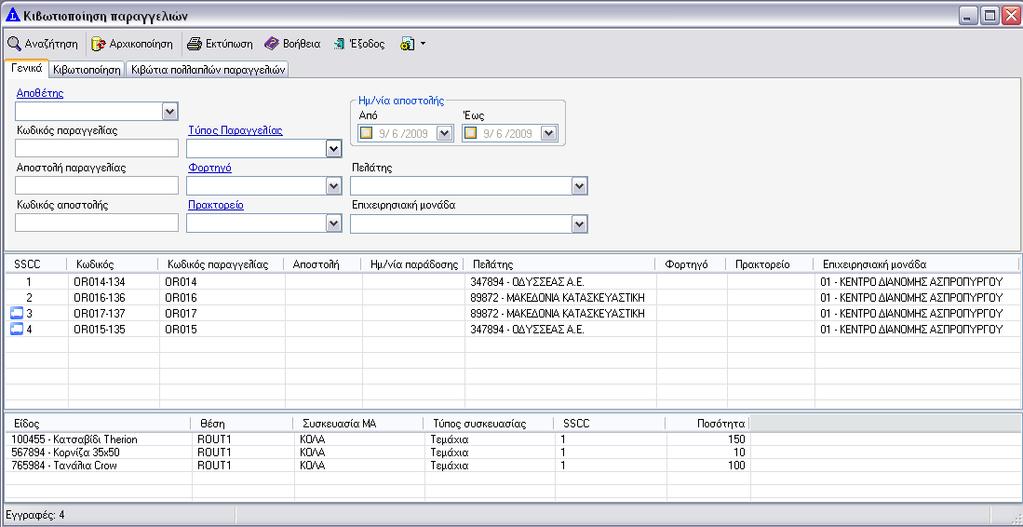Click the Ημ/νία παράδοσης column header
The height and width of the screenshot is (527, 1023).
(412, 264)
